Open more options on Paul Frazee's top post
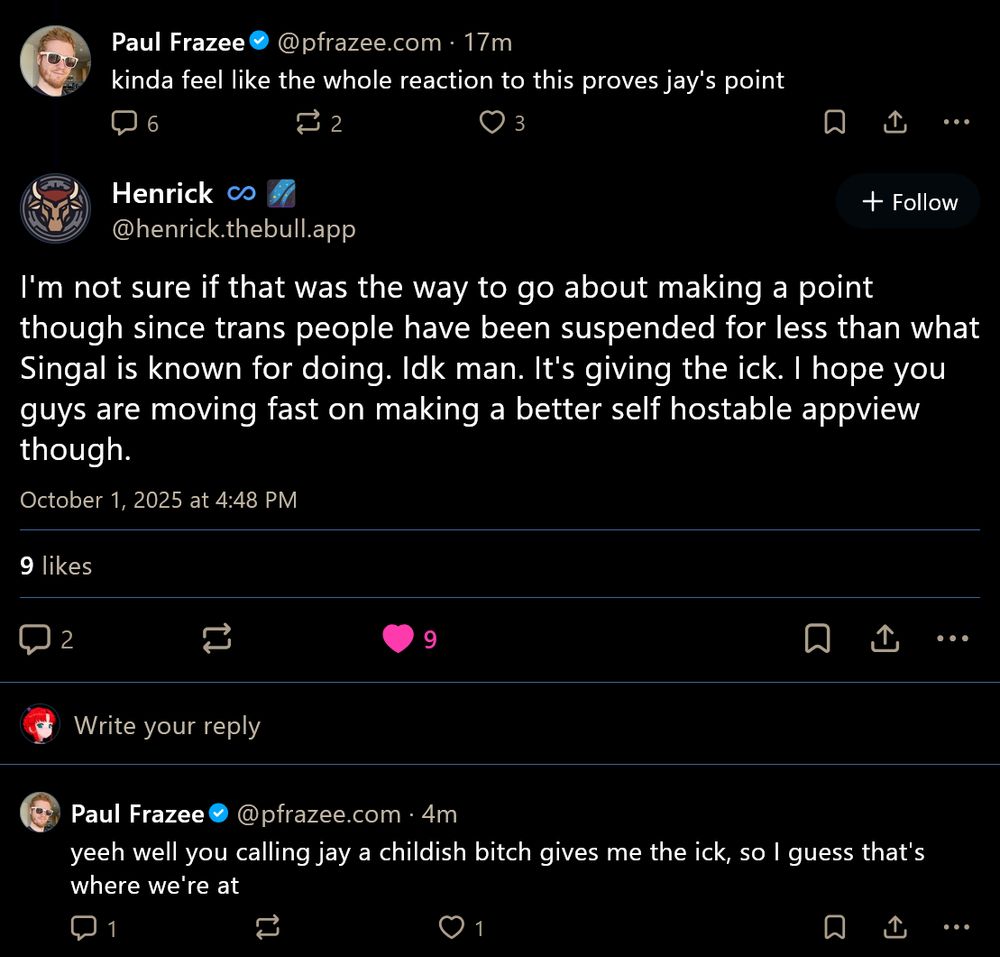The height and width of the screenshot is (957, 1000). click(956, 122)
